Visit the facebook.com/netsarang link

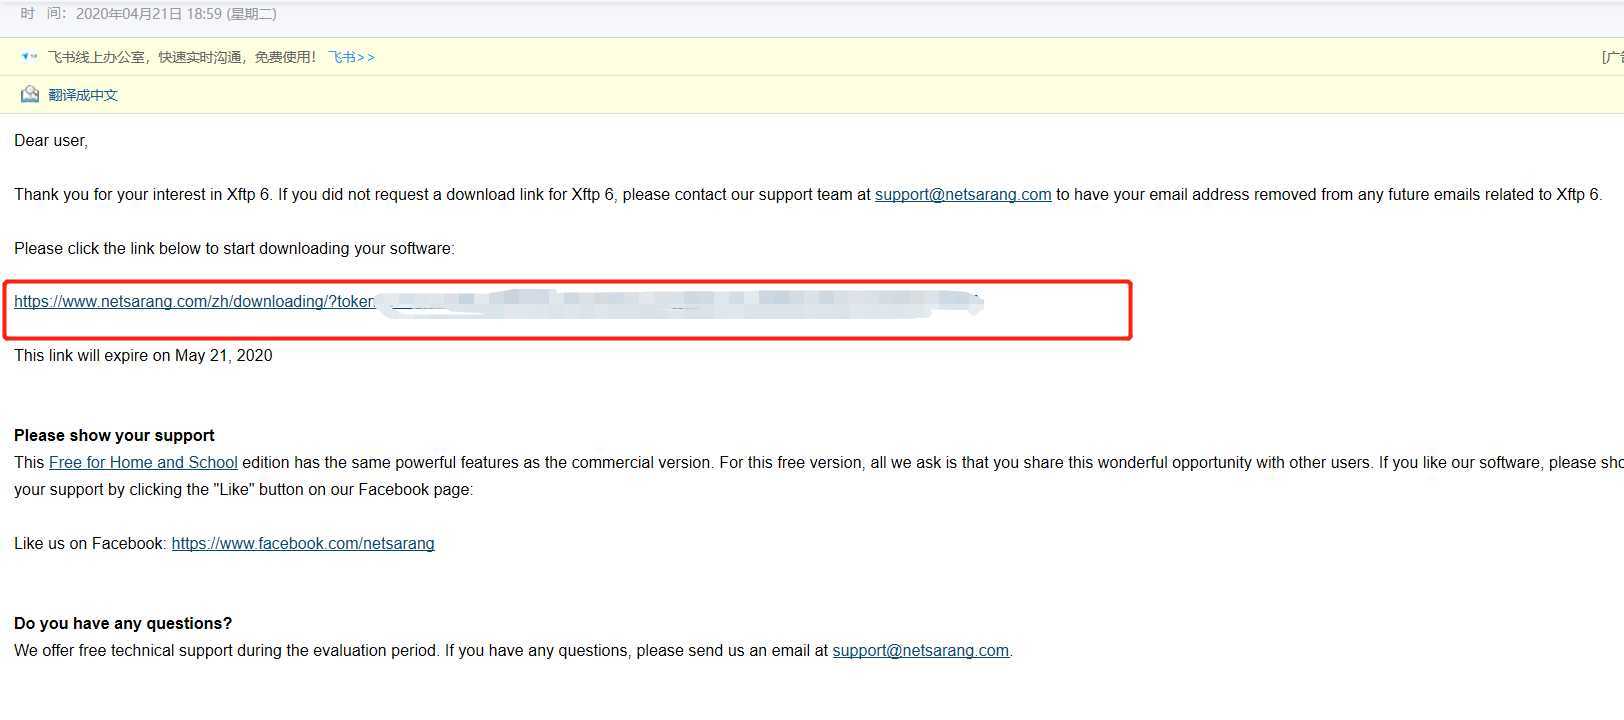[303, 543]
